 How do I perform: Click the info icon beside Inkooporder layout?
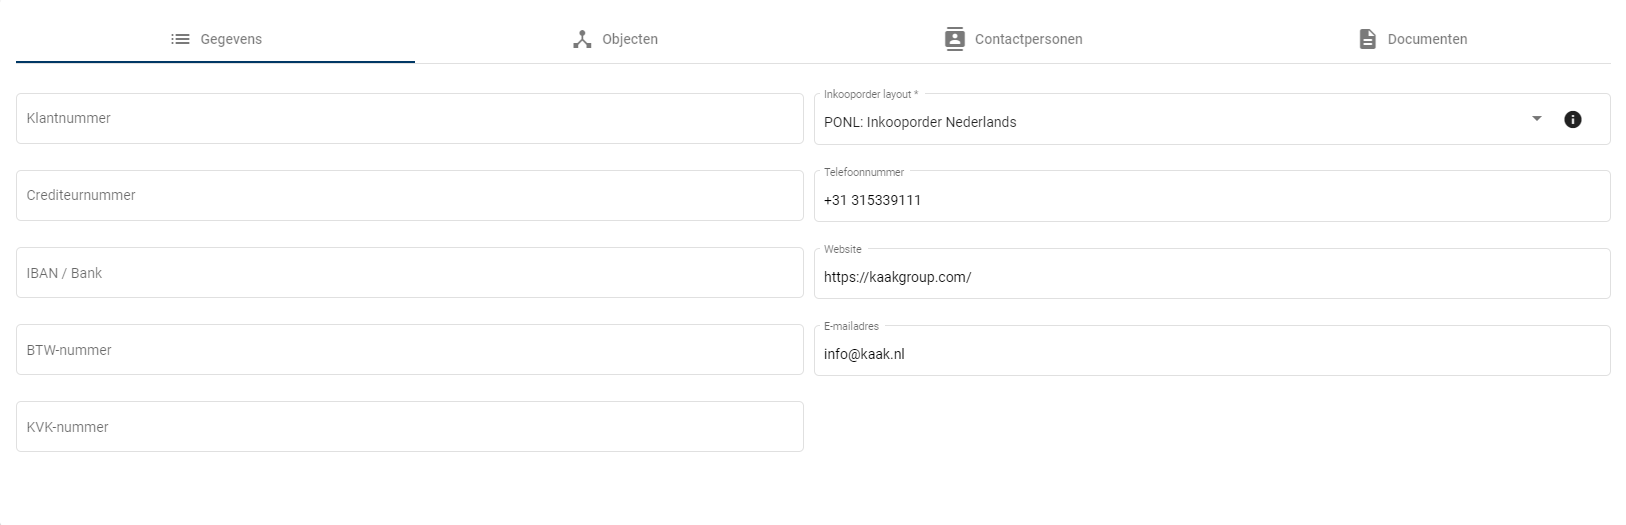click(x=1573, y=120)
